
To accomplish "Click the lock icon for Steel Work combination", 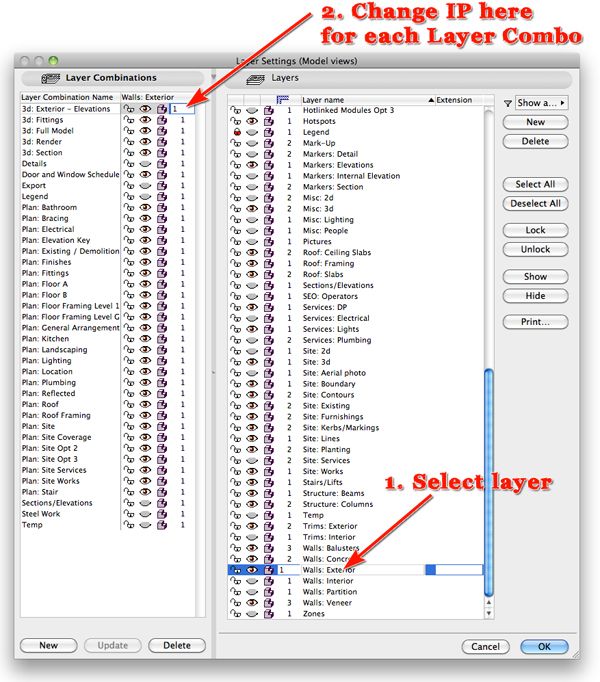I will (129, 514).
